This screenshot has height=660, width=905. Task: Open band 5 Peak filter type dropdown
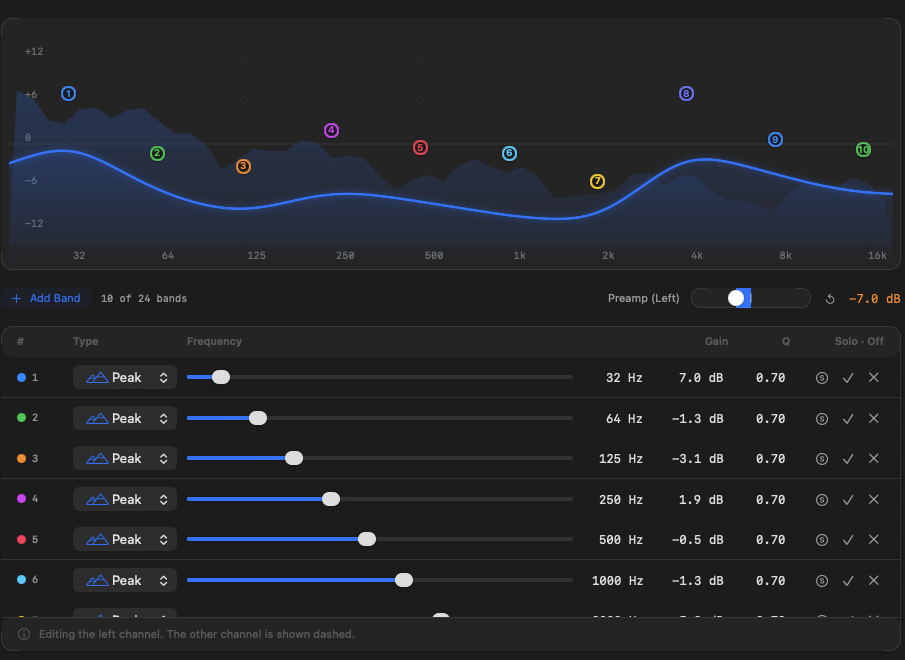125,539
